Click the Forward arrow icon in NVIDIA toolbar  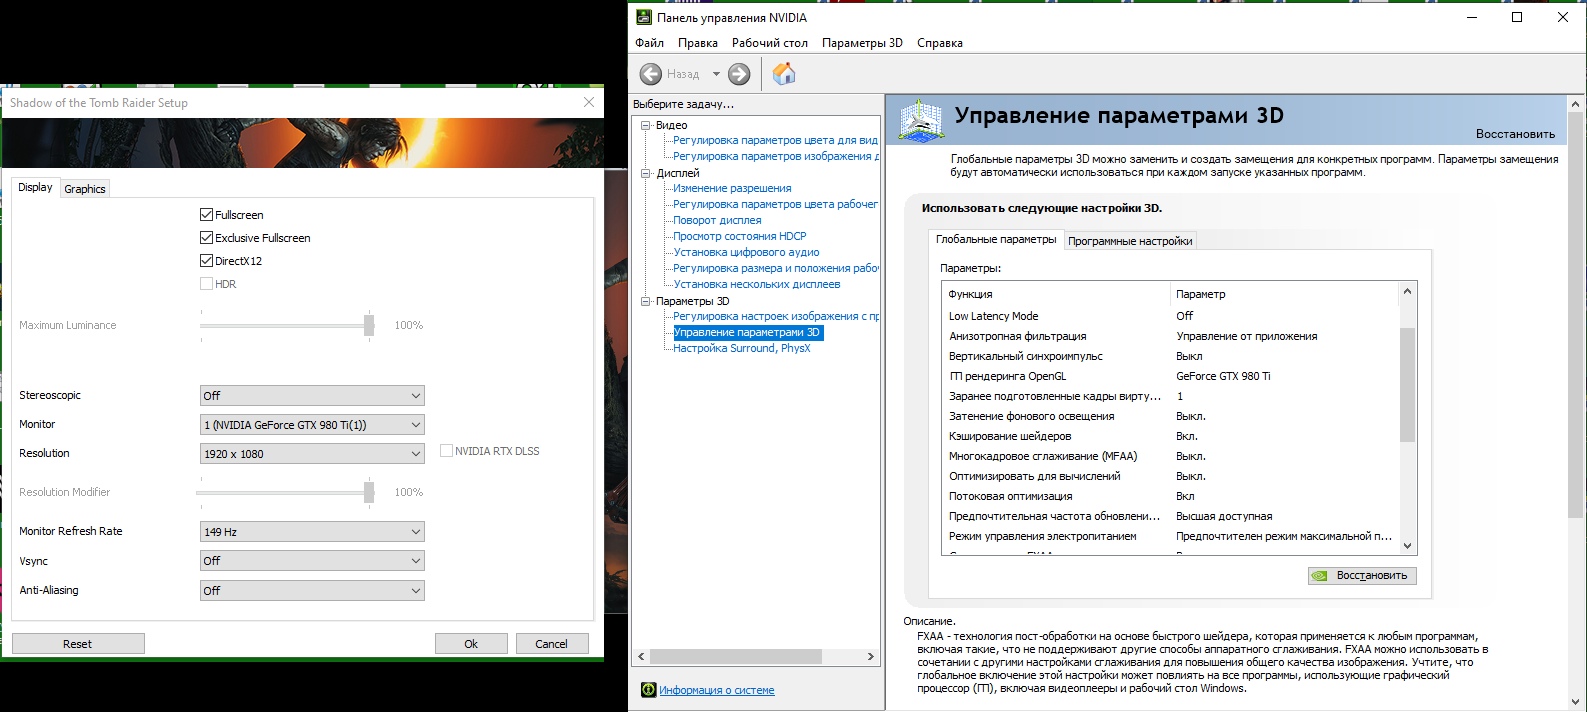(x=739, y=74)
